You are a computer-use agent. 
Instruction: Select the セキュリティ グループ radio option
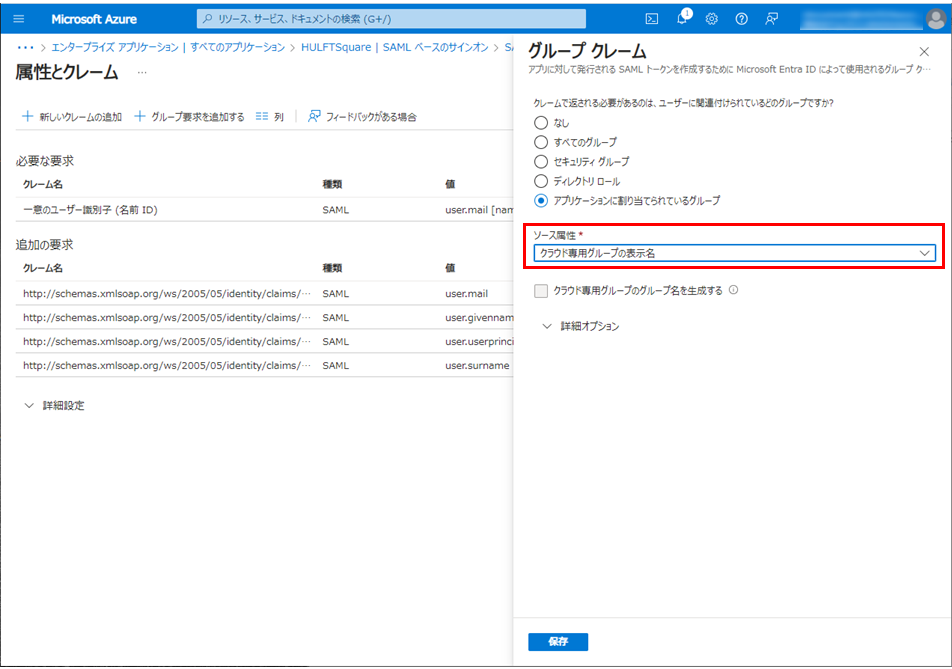click(541, 162)
